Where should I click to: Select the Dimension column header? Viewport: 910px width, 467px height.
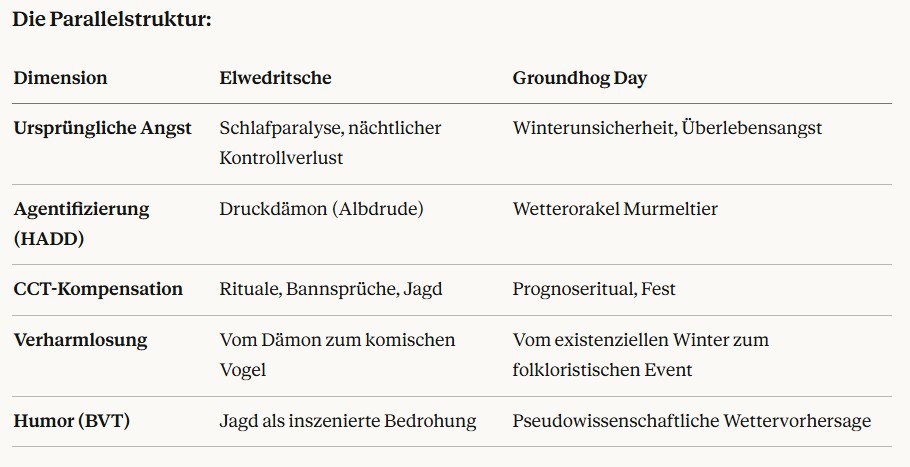tap(60, 78)
